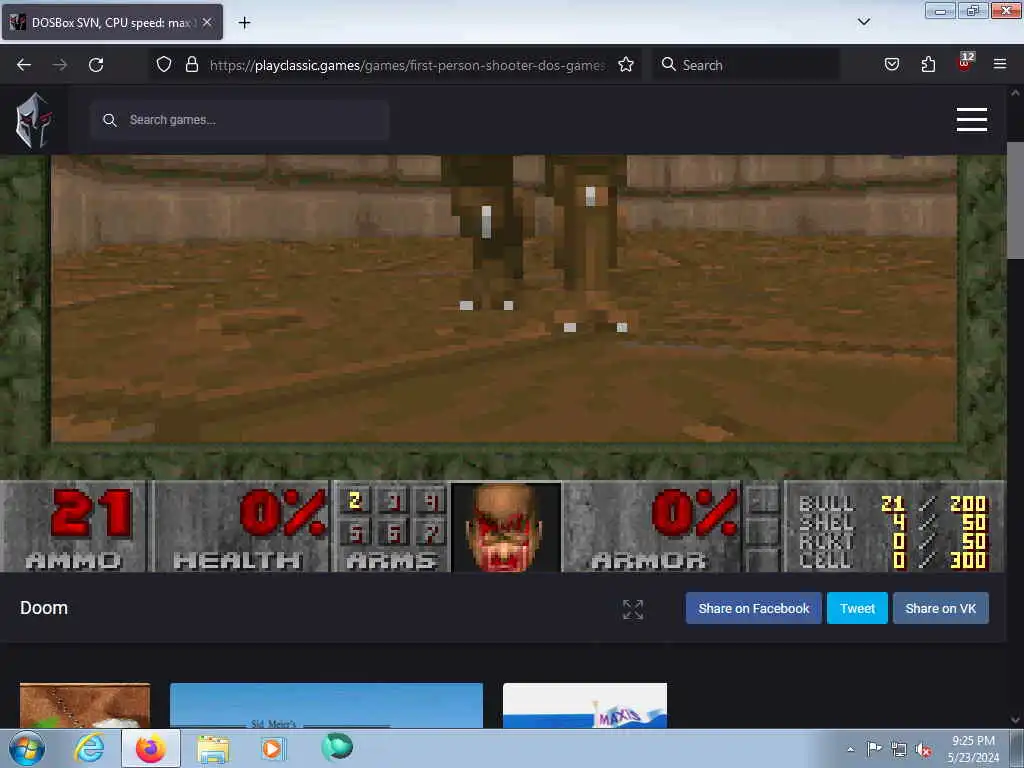Focus the Search games field
The image size is (1024, 768).
point(240,120)
